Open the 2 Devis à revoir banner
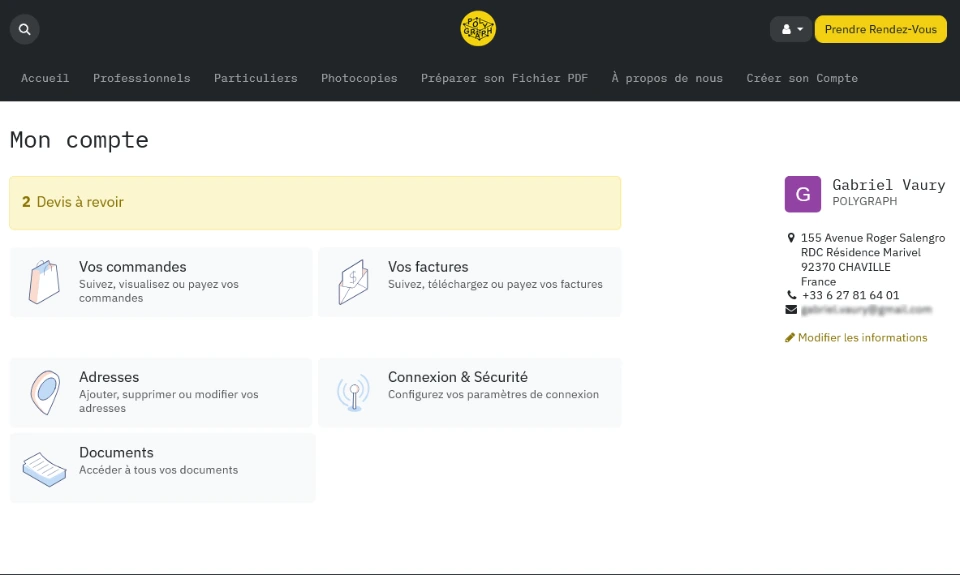This screenshot has width=960, height=575. pyautogui.click(x=315, y=203)
